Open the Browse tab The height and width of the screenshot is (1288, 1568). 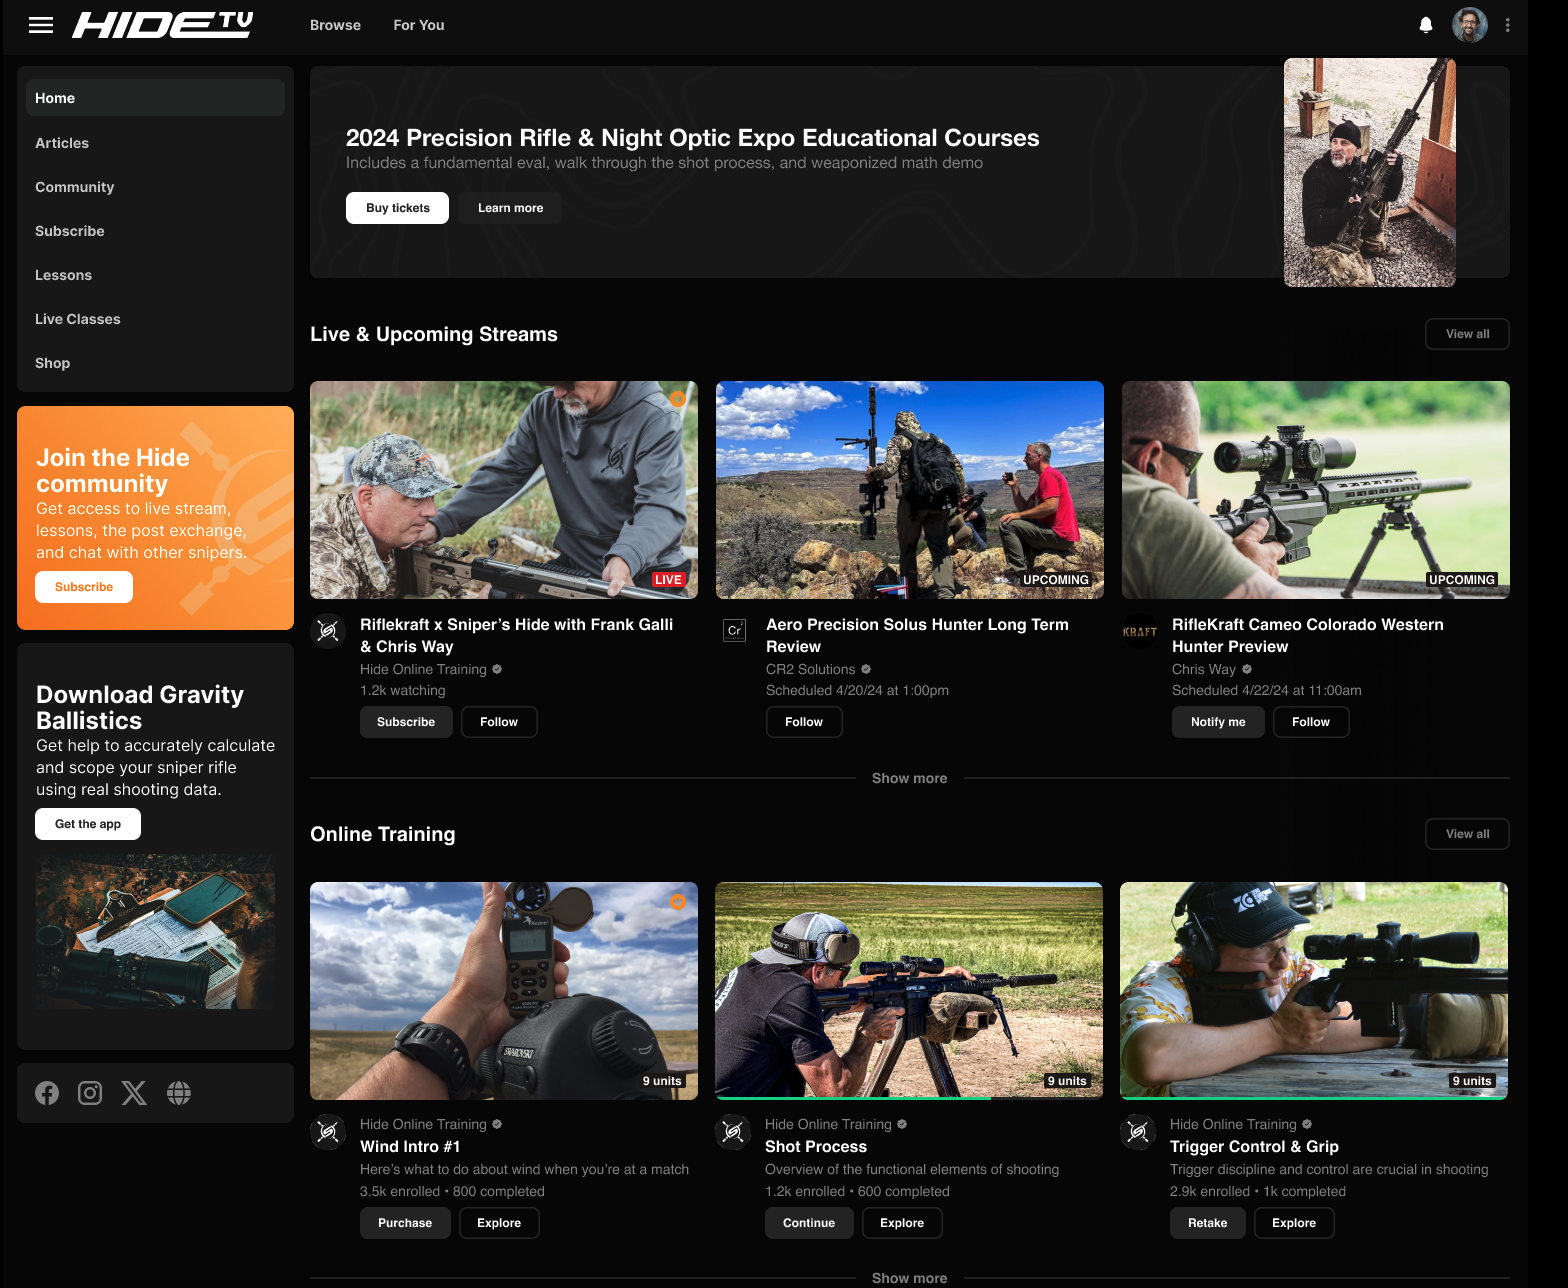pos(335,25)
